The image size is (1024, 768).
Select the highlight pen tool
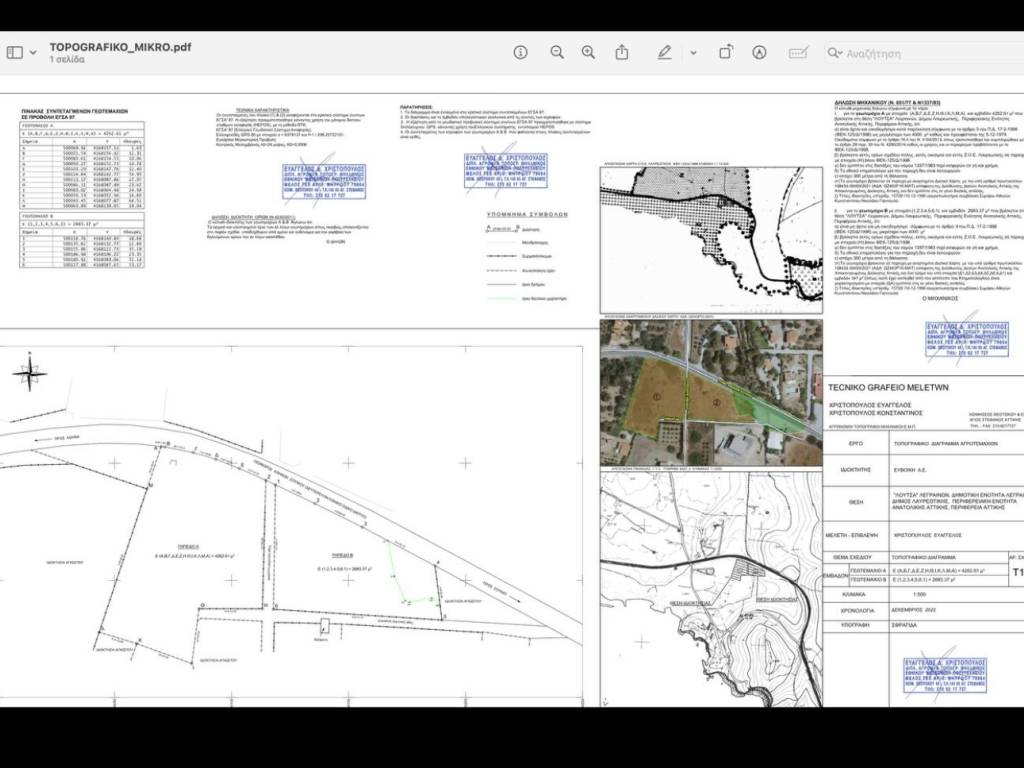tap(665, 52)
